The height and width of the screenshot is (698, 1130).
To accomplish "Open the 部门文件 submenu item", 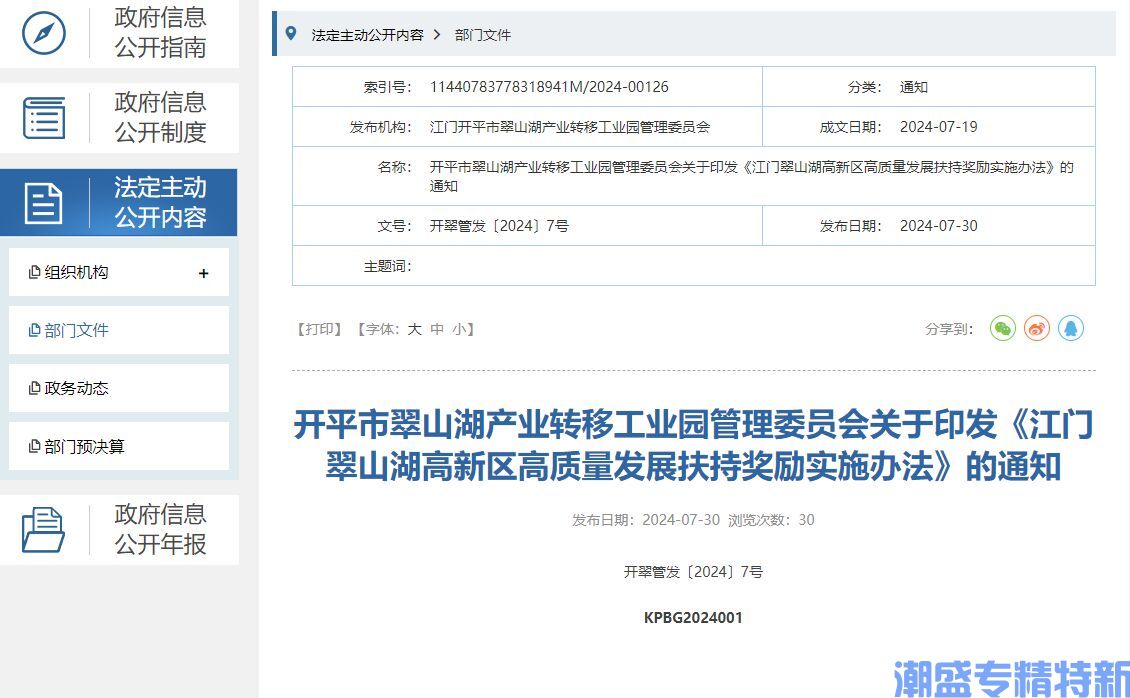I will (x=119, y=330).
